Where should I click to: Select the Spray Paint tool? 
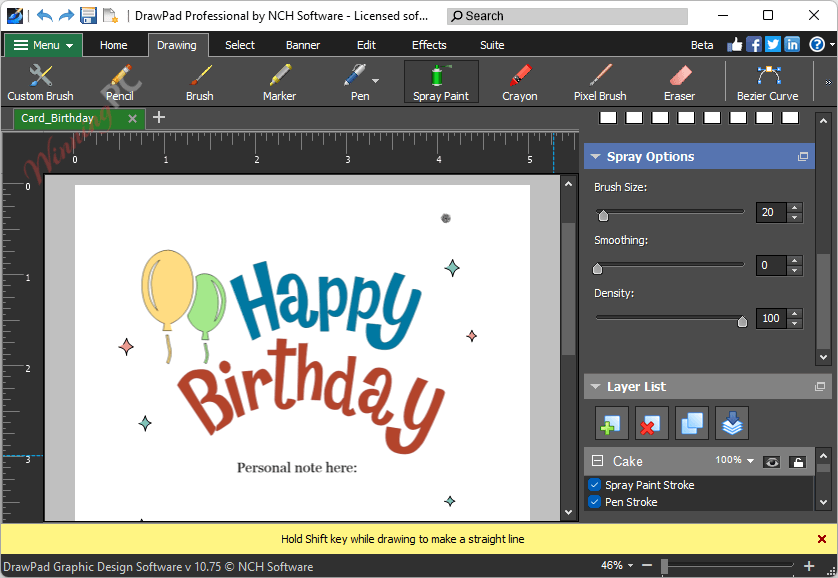click(441, 80)
